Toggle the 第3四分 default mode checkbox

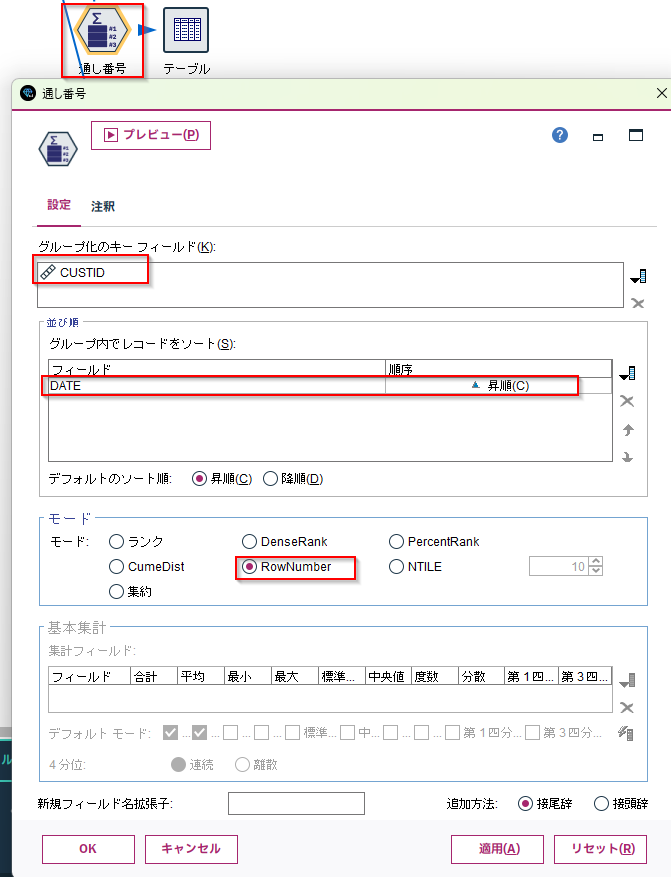532,733
